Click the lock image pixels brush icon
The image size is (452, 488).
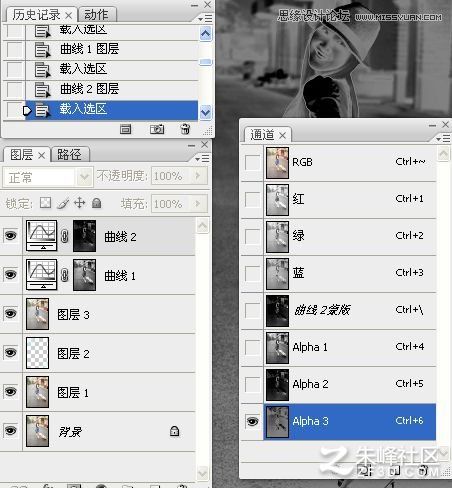[x=63, y=203]
